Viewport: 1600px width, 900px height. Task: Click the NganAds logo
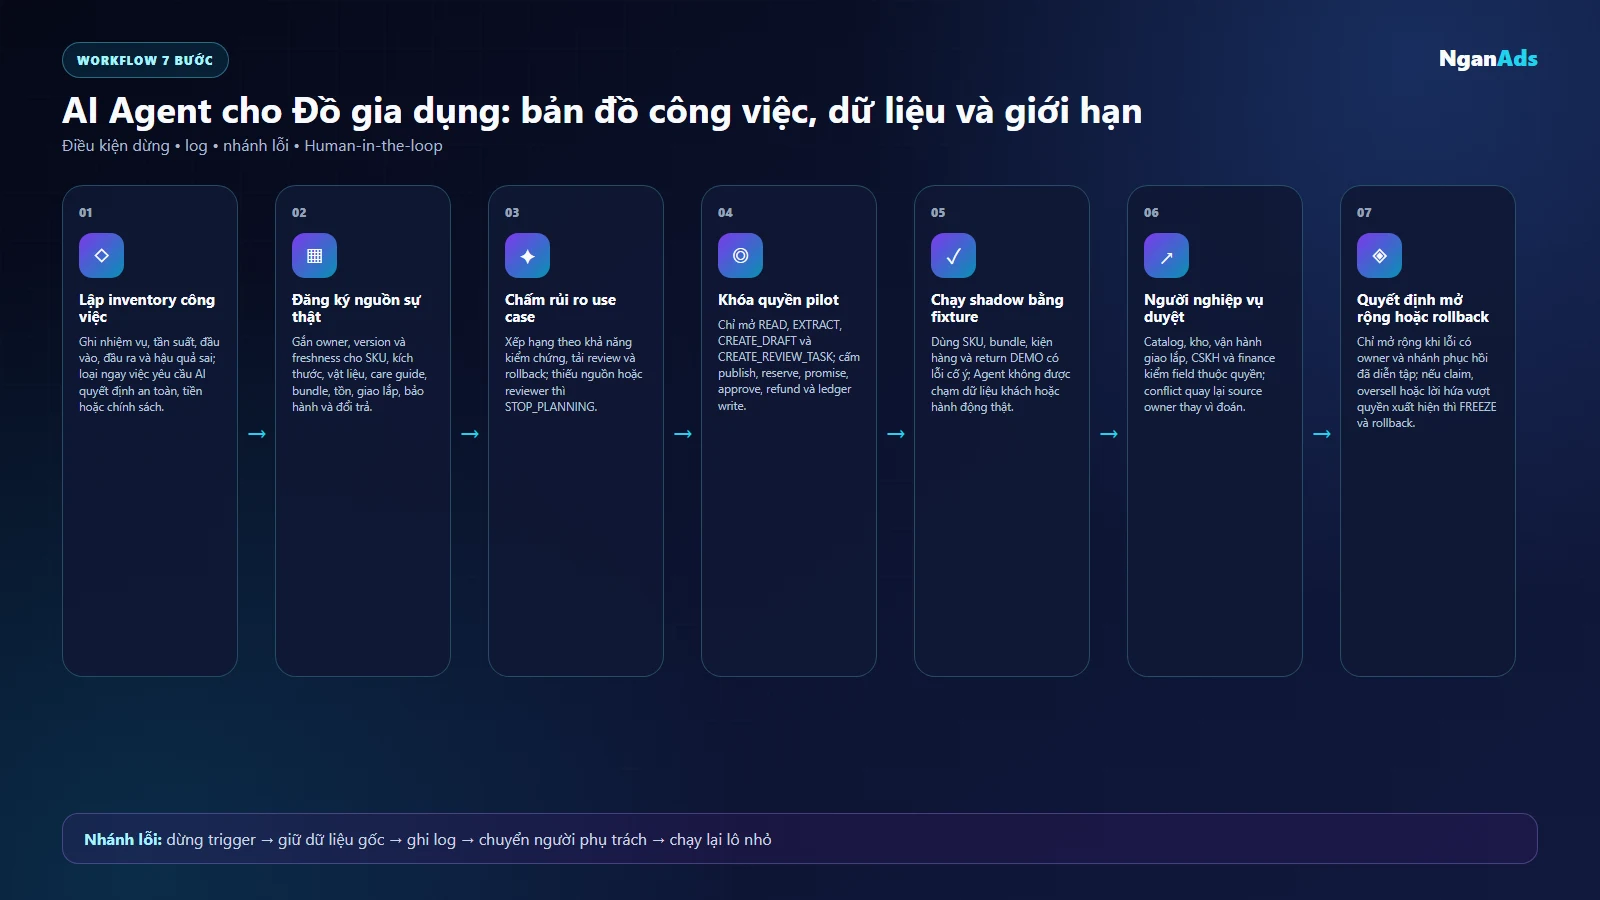point(1488,59)
